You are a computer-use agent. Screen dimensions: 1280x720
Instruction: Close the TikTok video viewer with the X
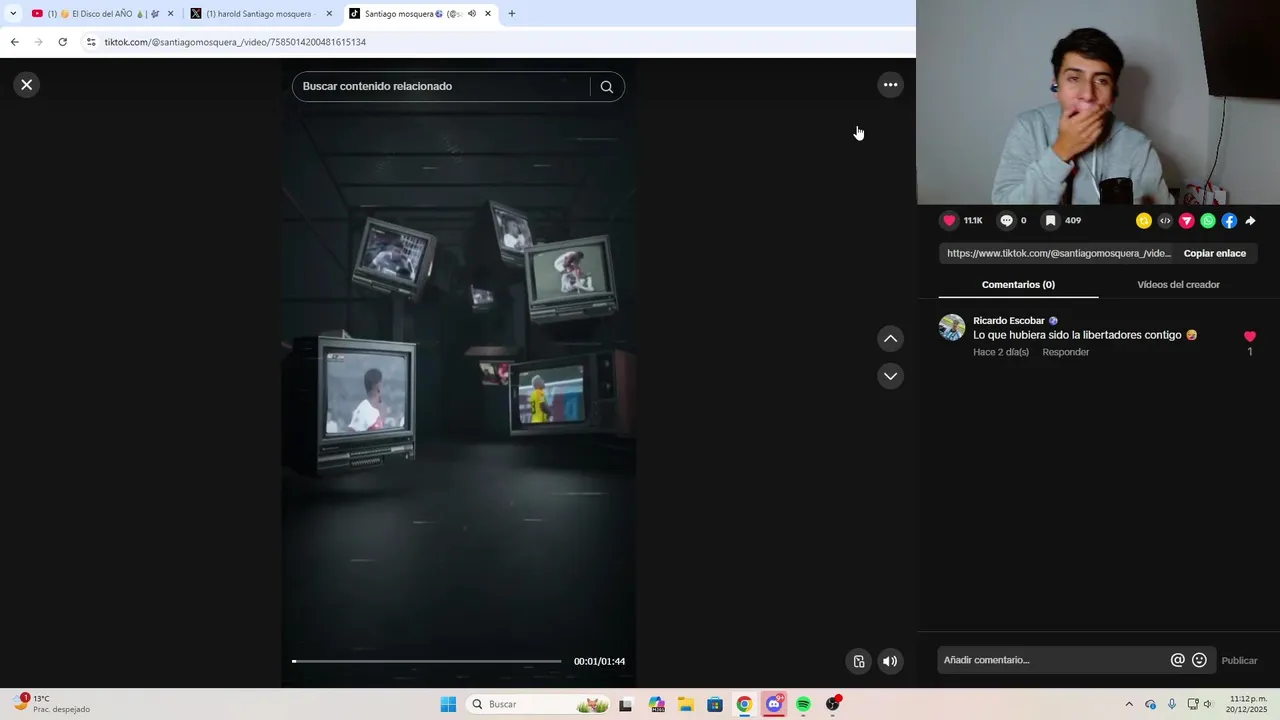tap(27, 85)
